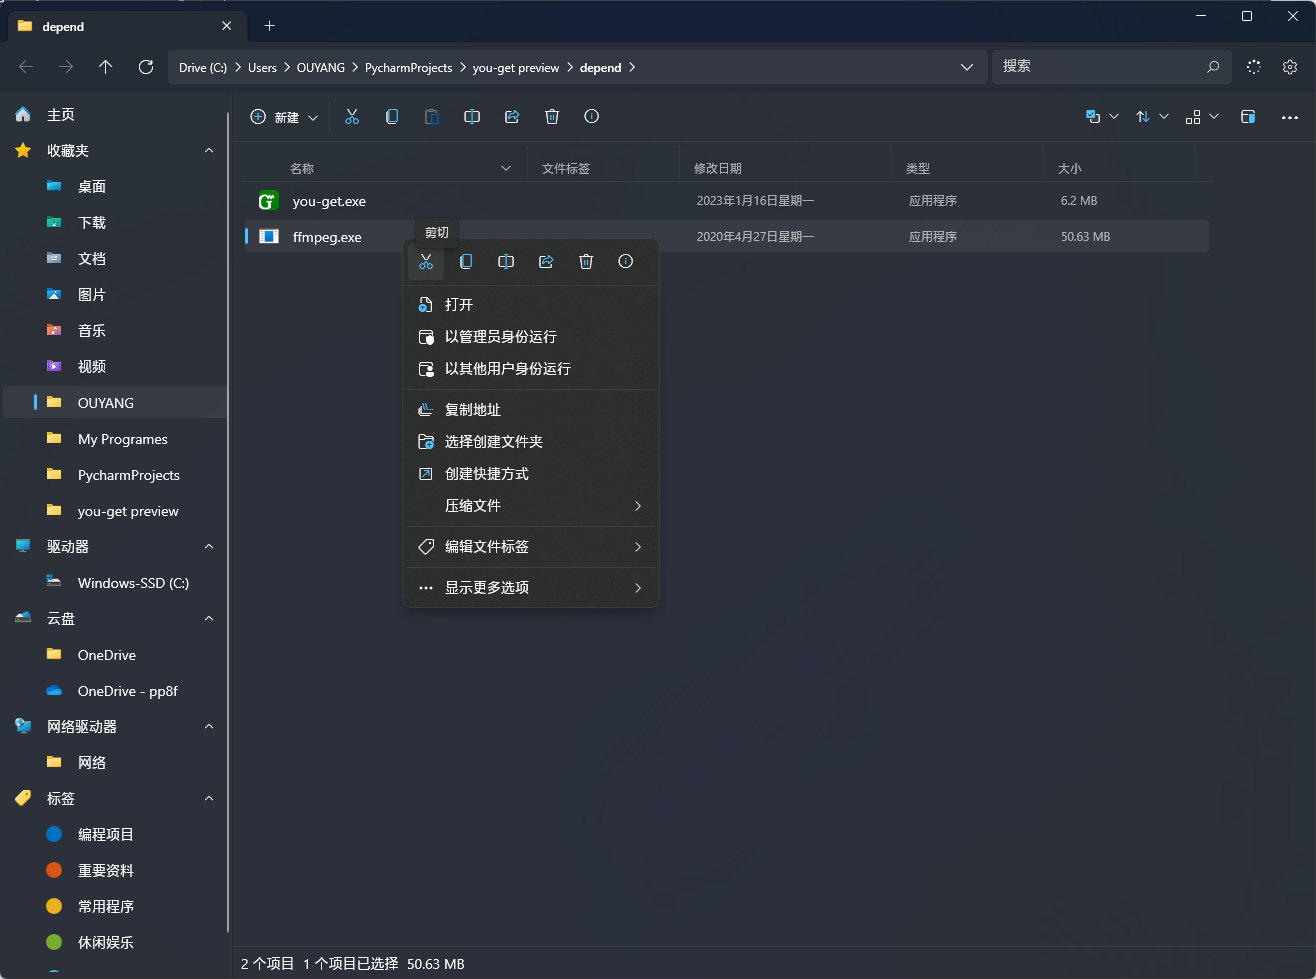Click the toolbar Properties info icon
Screen dimensions: 1316x979
(x=592, y=117)
